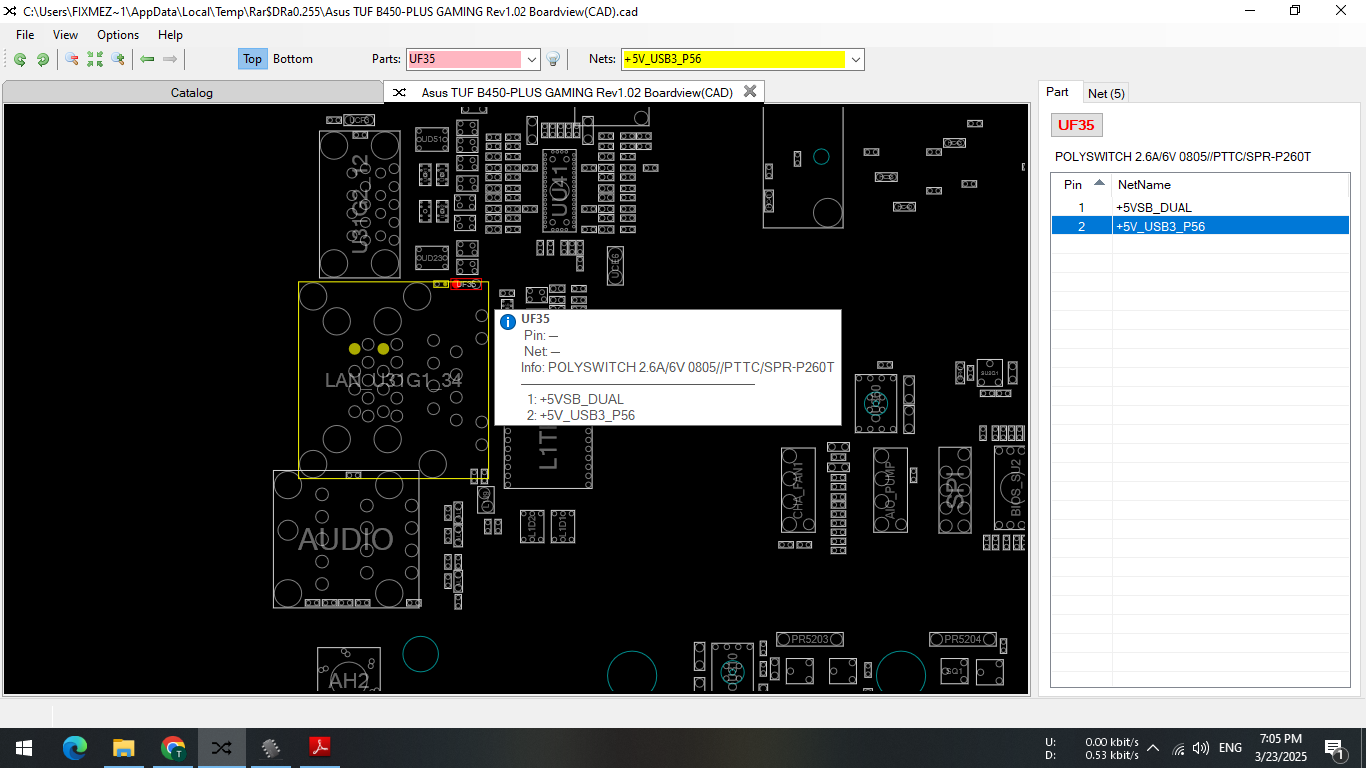Click the light bulb icon beside Parts
The image size is (1366, 768).
point(553,59)
